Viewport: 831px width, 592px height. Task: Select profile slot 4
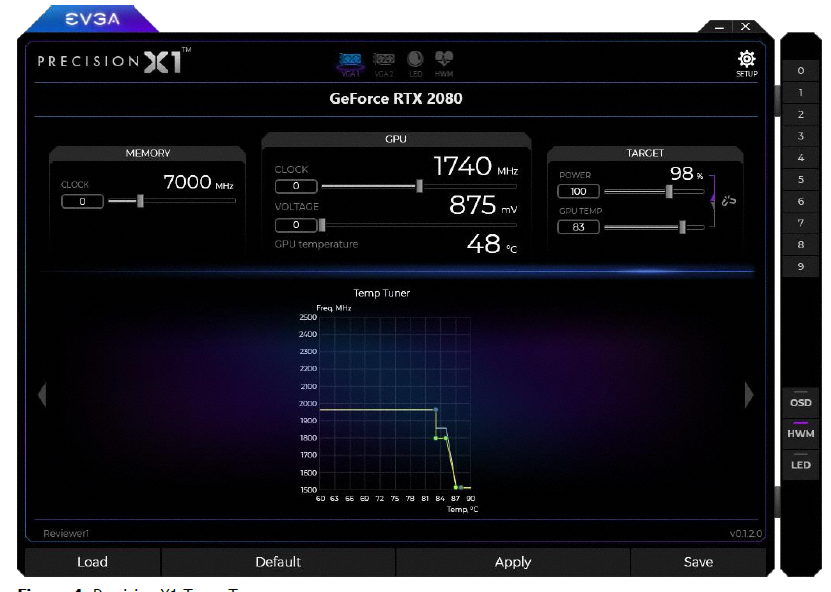pos(801,157)
